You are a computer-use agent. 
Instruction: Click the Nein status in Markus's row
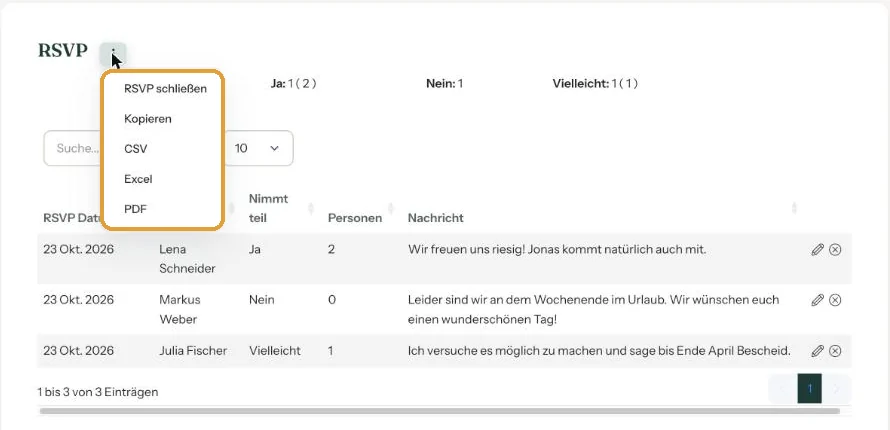click(x=261, y=300)
